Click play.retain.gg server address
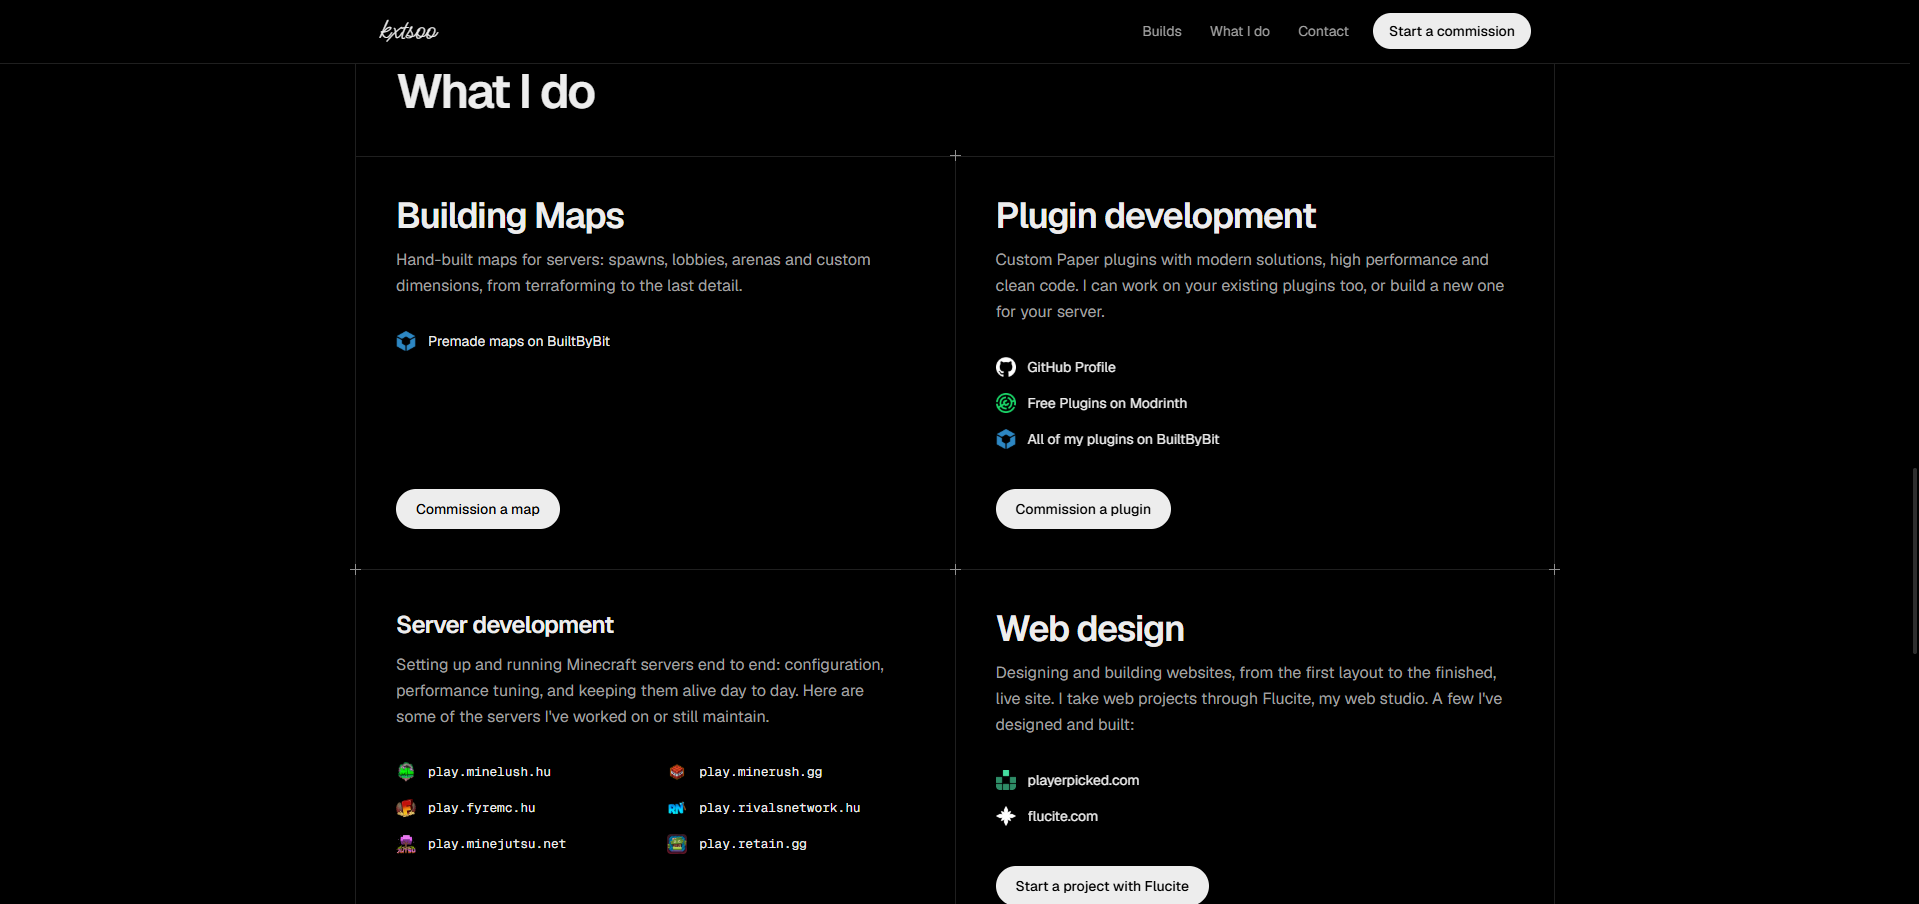The width and height of the screenshot is (1919, 904). (753, 844)
